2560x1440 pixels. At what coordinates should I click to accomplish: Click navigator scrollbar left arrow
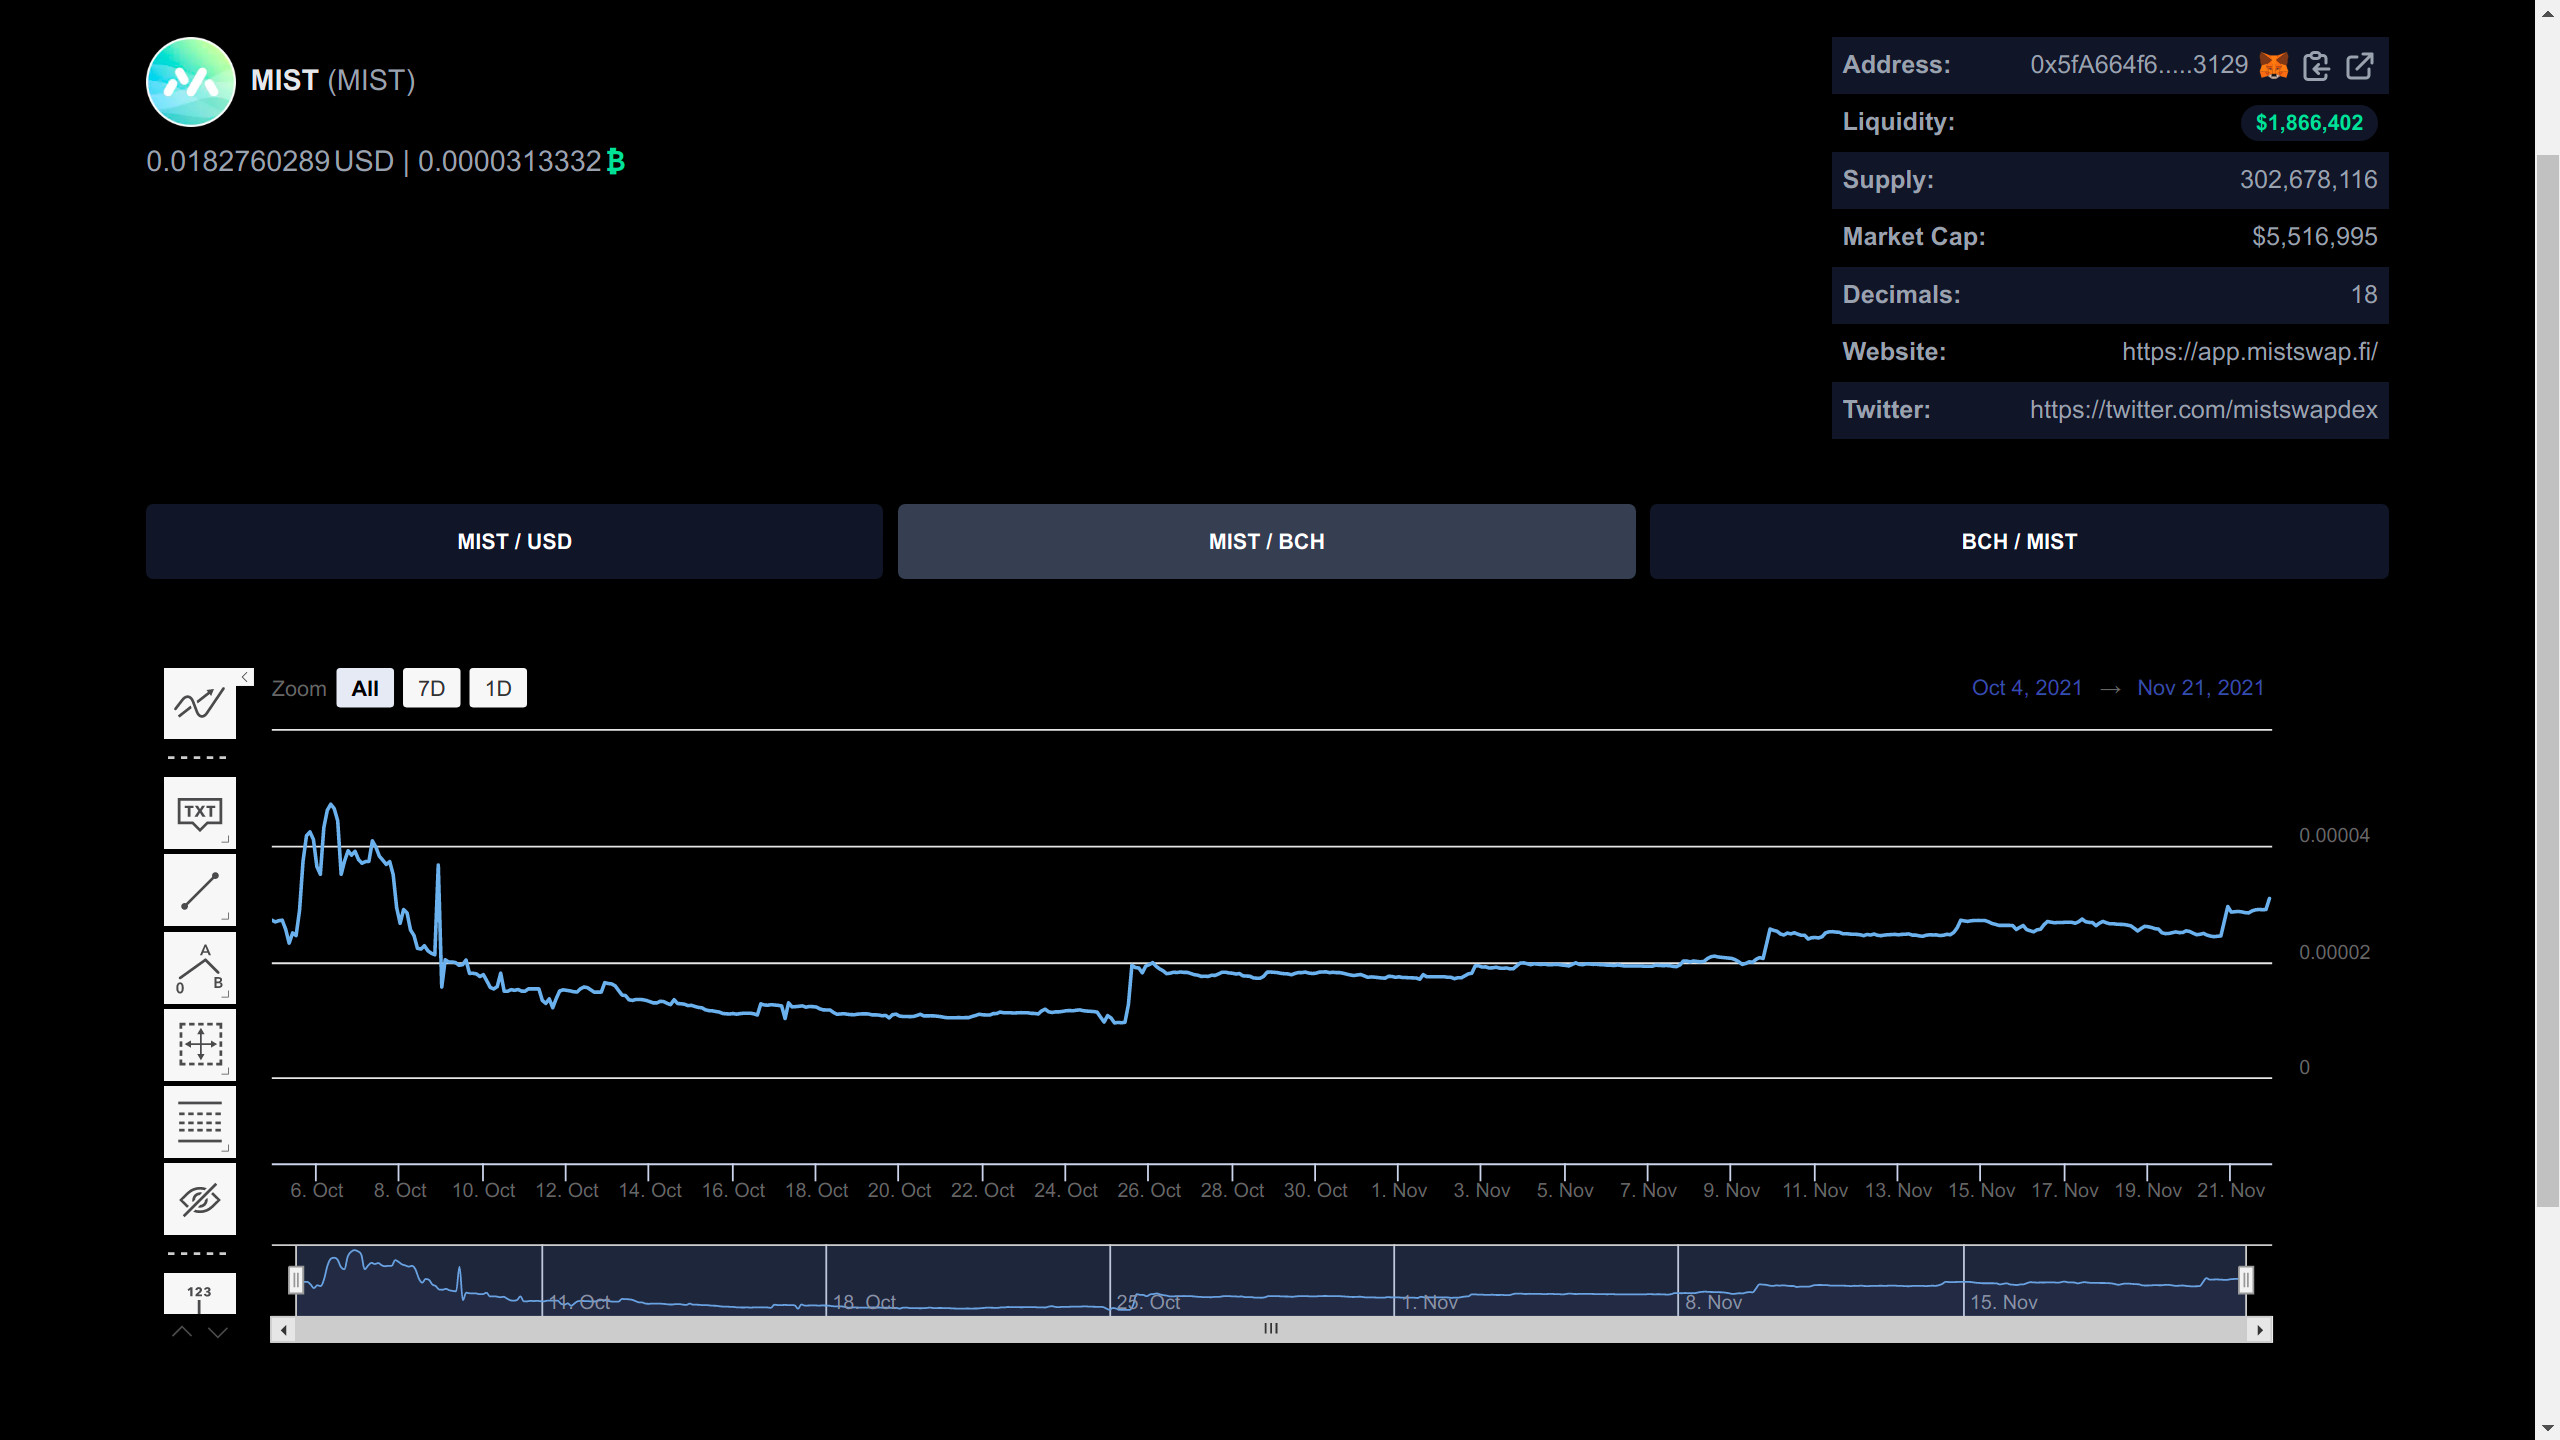(x=284, y=1329)
